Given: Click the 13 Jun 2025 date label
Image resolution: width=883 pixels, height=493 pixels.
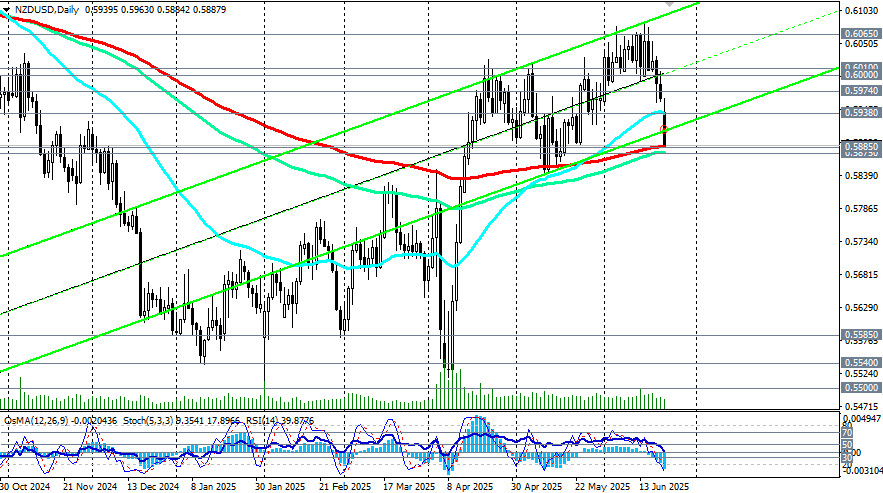Looking at the screenshot, I should [x=664, y=486].
